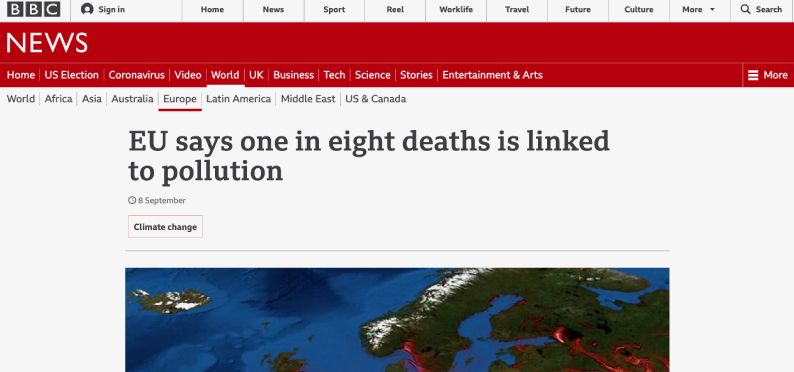Open Africa region link
This screenshot has height=372, width=794.
tap(58, 99)
